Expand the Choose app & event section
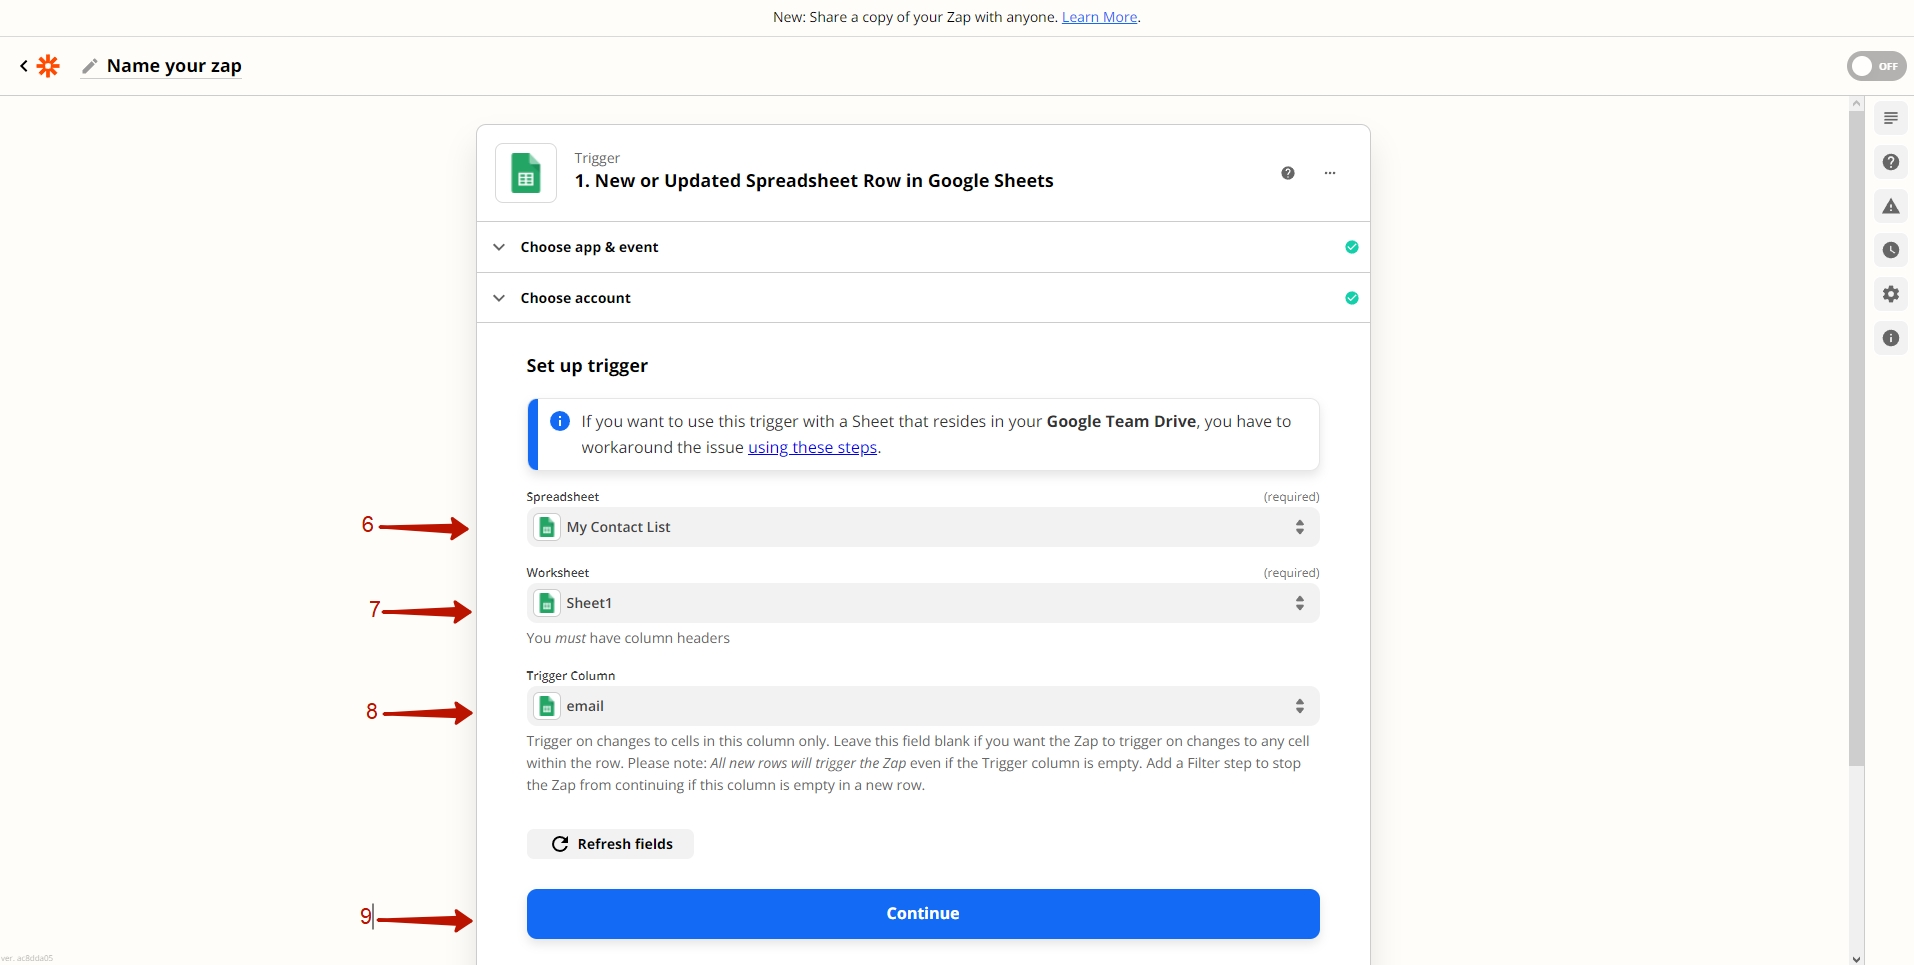The height and width of the screenshot is (965, 1914). click(589, 247)
